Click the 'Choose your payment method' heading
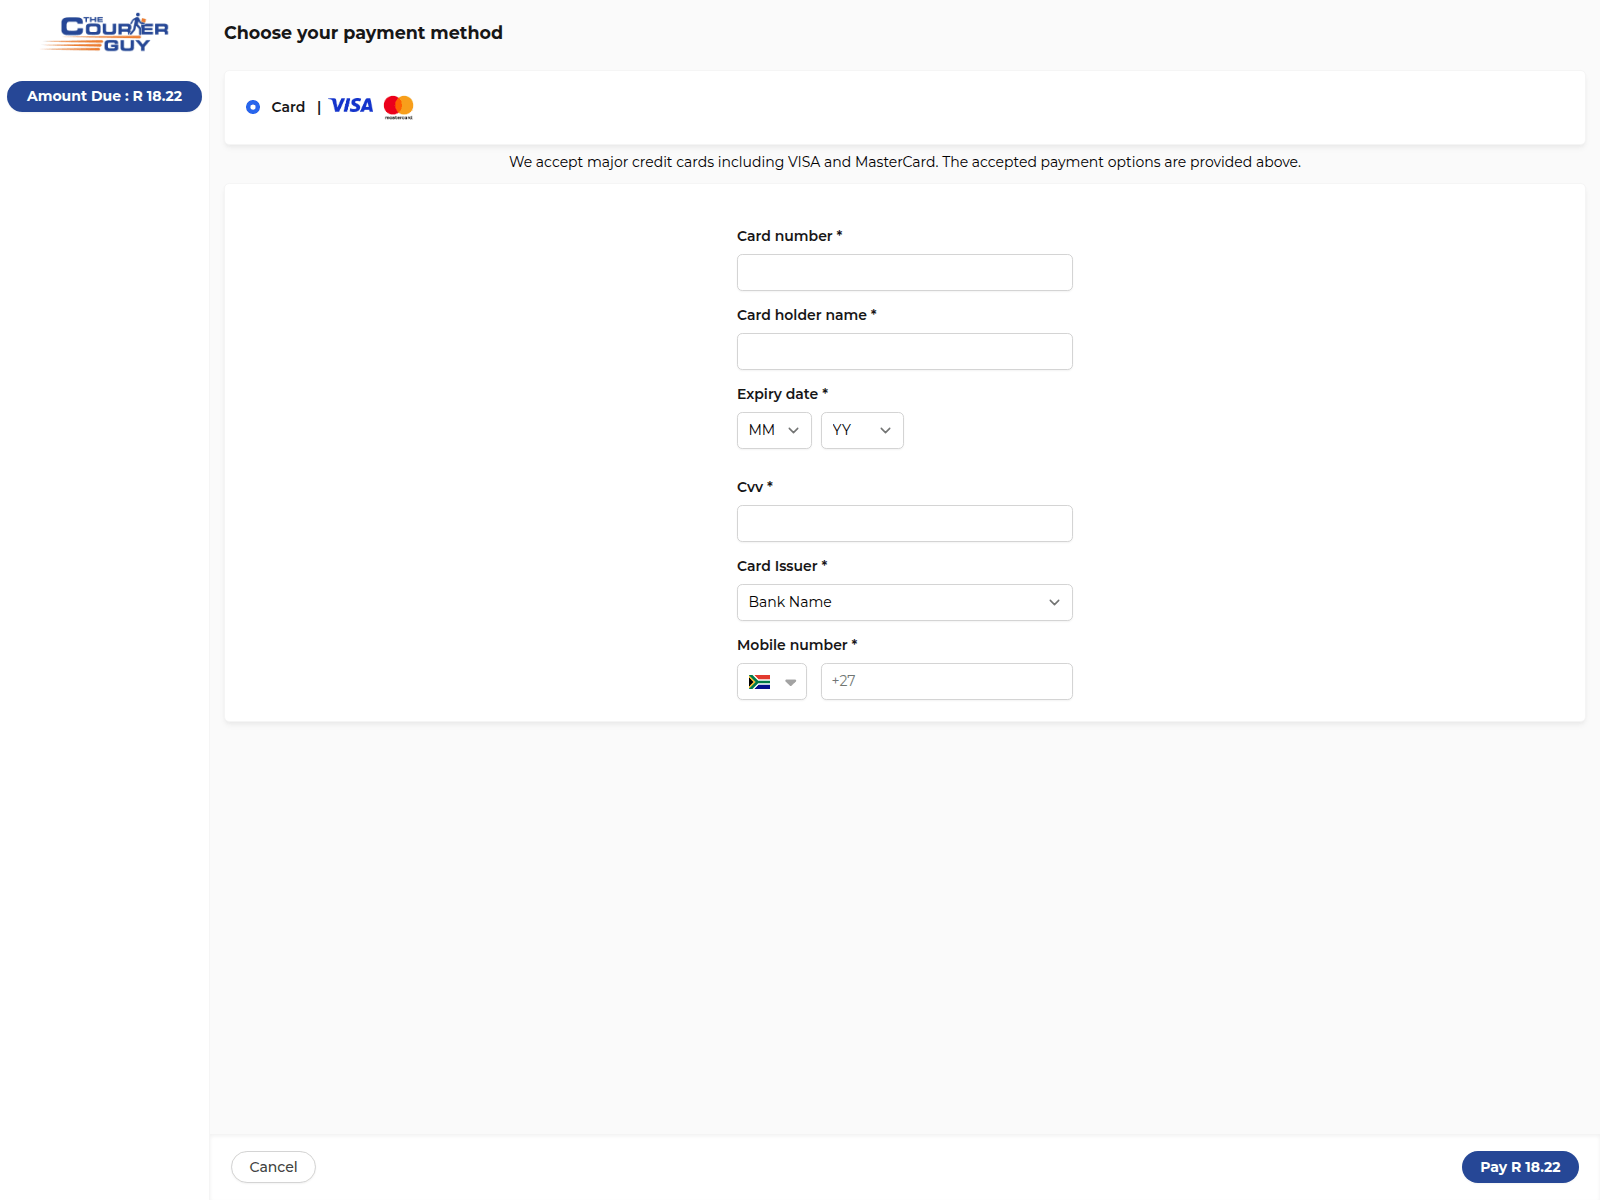Viewport: 1600px width, 1200px height. [363, 33]
